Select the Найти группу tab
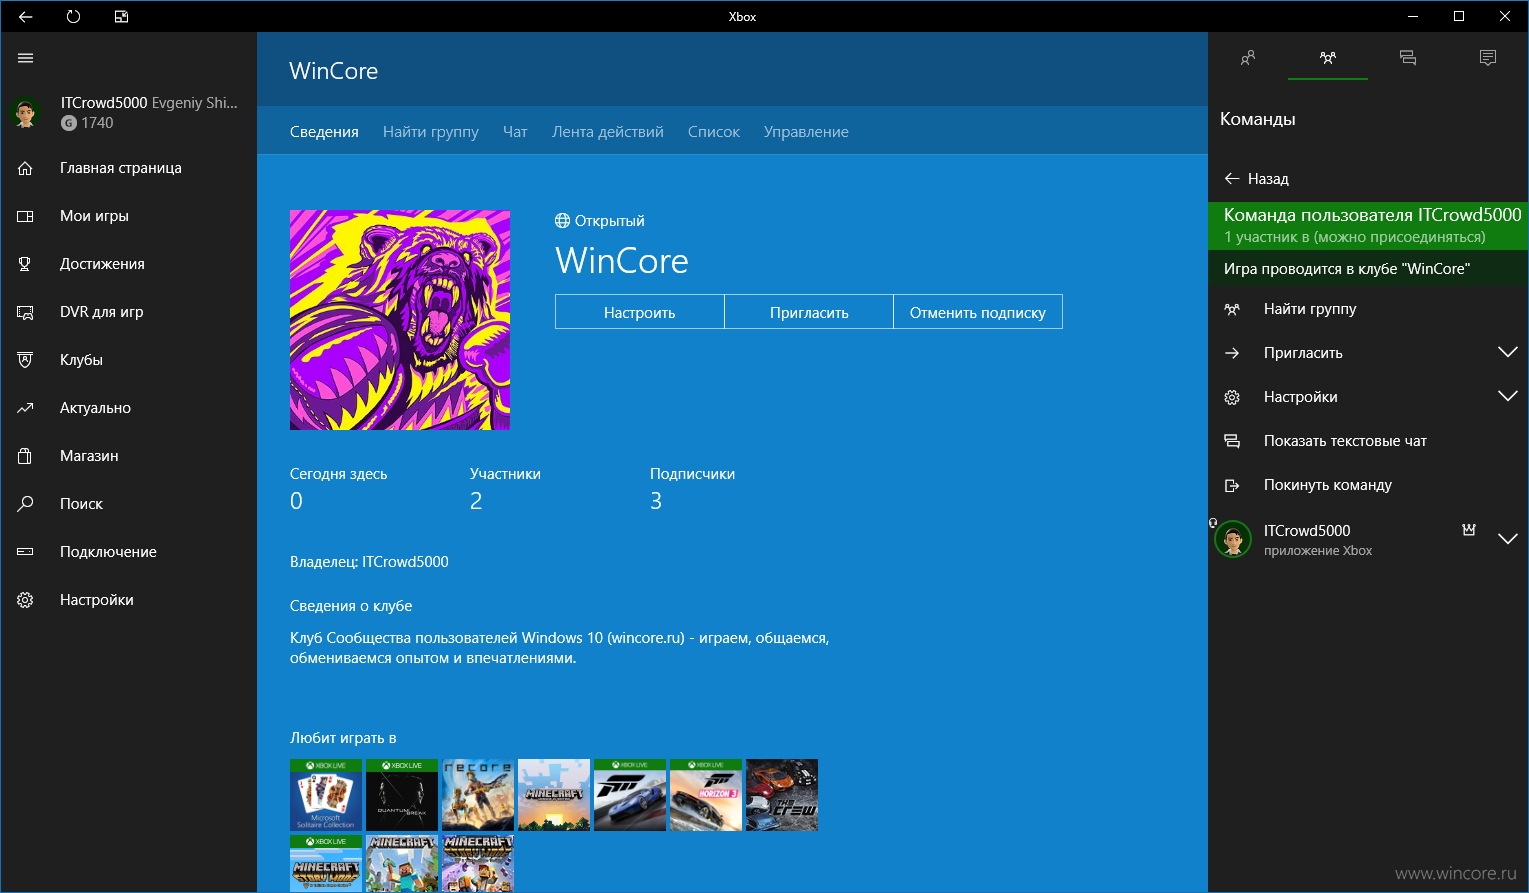Viewport: 1529px width, 893px height. pos(431,132)
